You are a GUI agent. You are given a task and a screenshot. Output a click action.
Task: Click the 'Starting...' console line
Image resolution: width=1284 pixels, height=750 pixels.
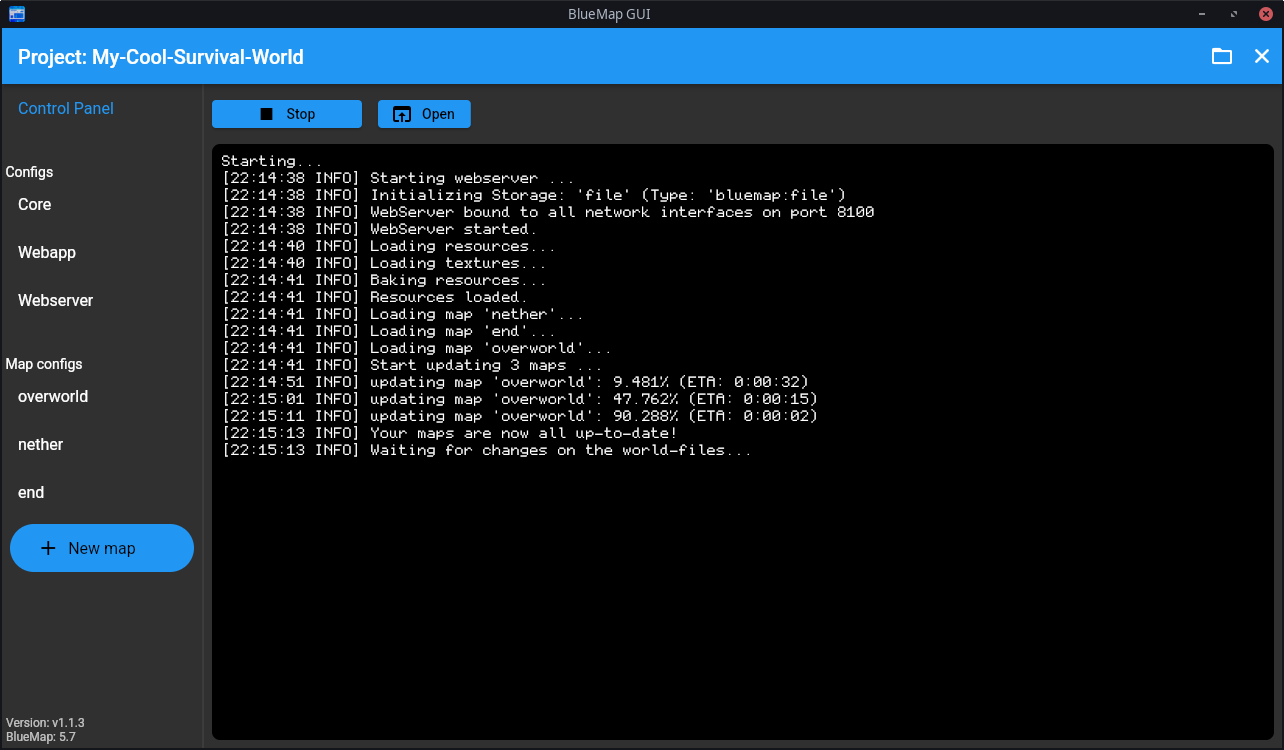click(272, 161)
